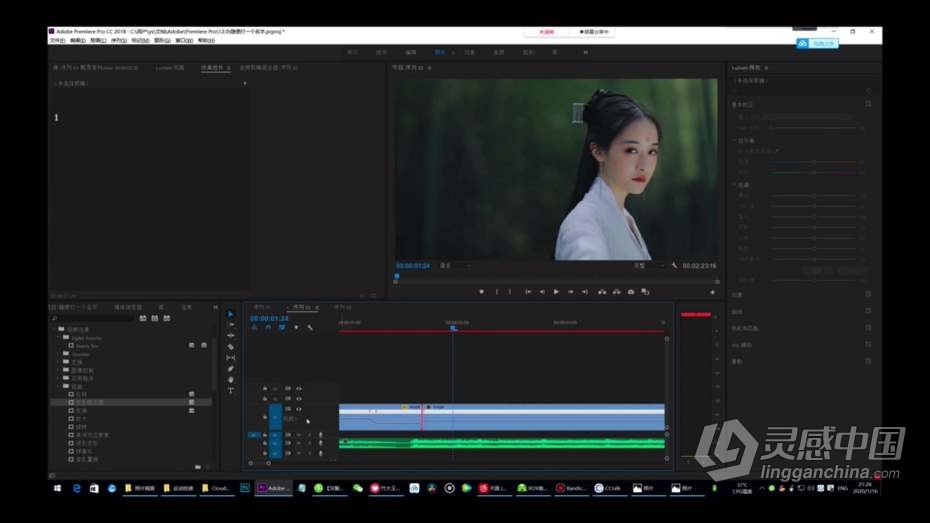Select the Track Select Forward tool

tap(231, 325)
